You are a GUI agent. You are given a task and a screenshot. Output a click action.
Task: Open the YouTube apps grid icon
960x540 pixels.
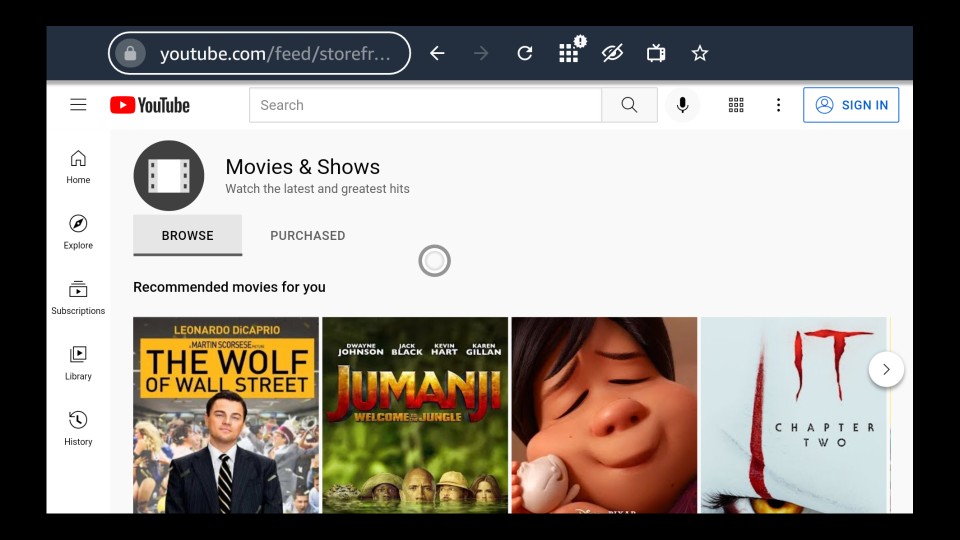736,105
